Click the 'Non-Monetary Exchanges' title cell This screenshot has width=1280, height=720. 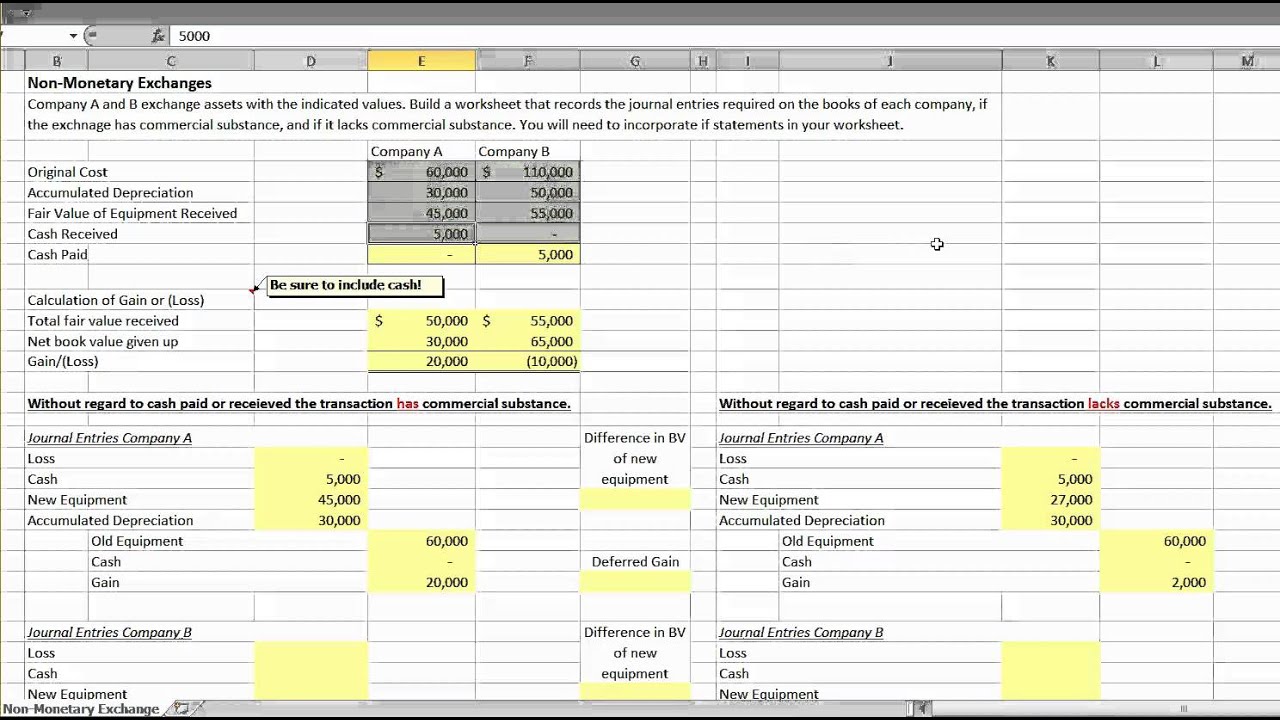pos(119,83)
